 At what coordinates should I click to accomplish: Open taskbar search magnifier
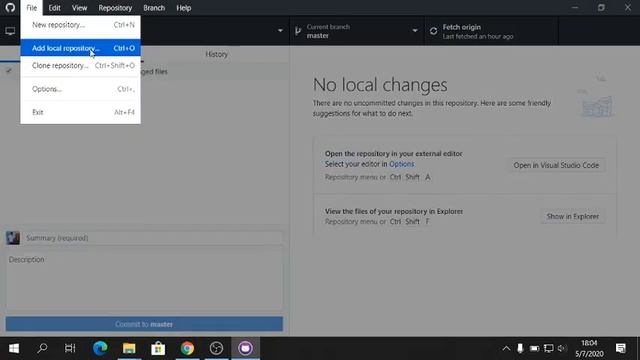[x=42, y=348]
